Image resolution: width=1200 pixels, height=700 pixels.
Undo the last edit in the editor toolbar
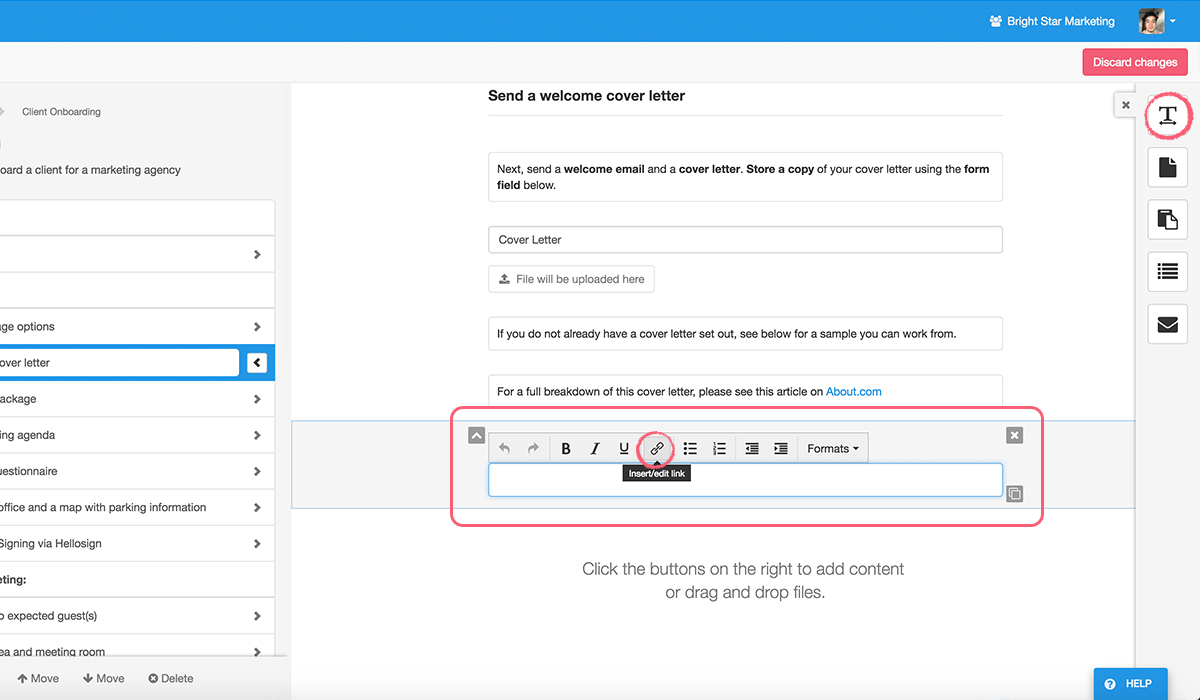[504, 449]
